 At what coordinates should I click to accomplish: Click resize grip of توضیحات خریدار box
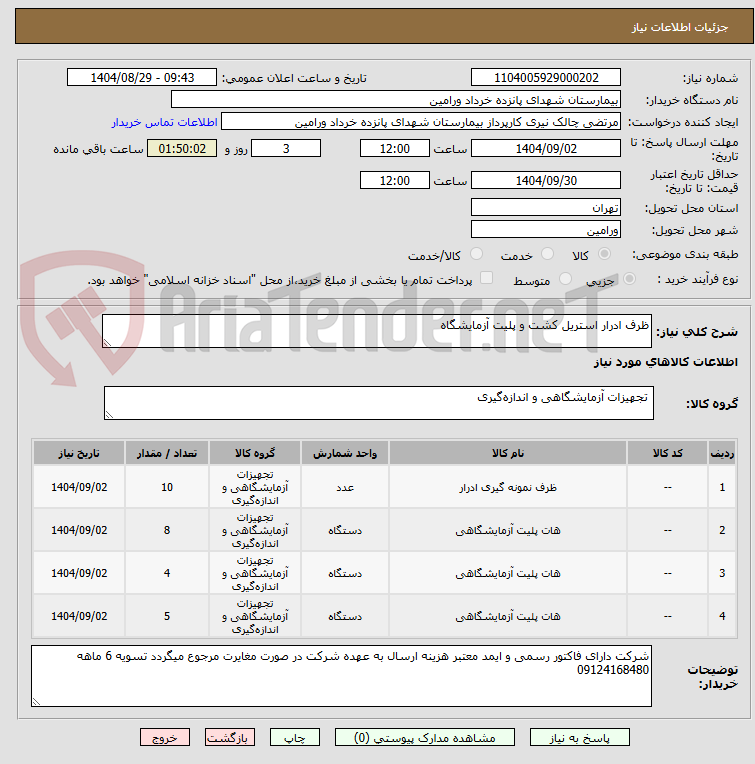[36, 701]
